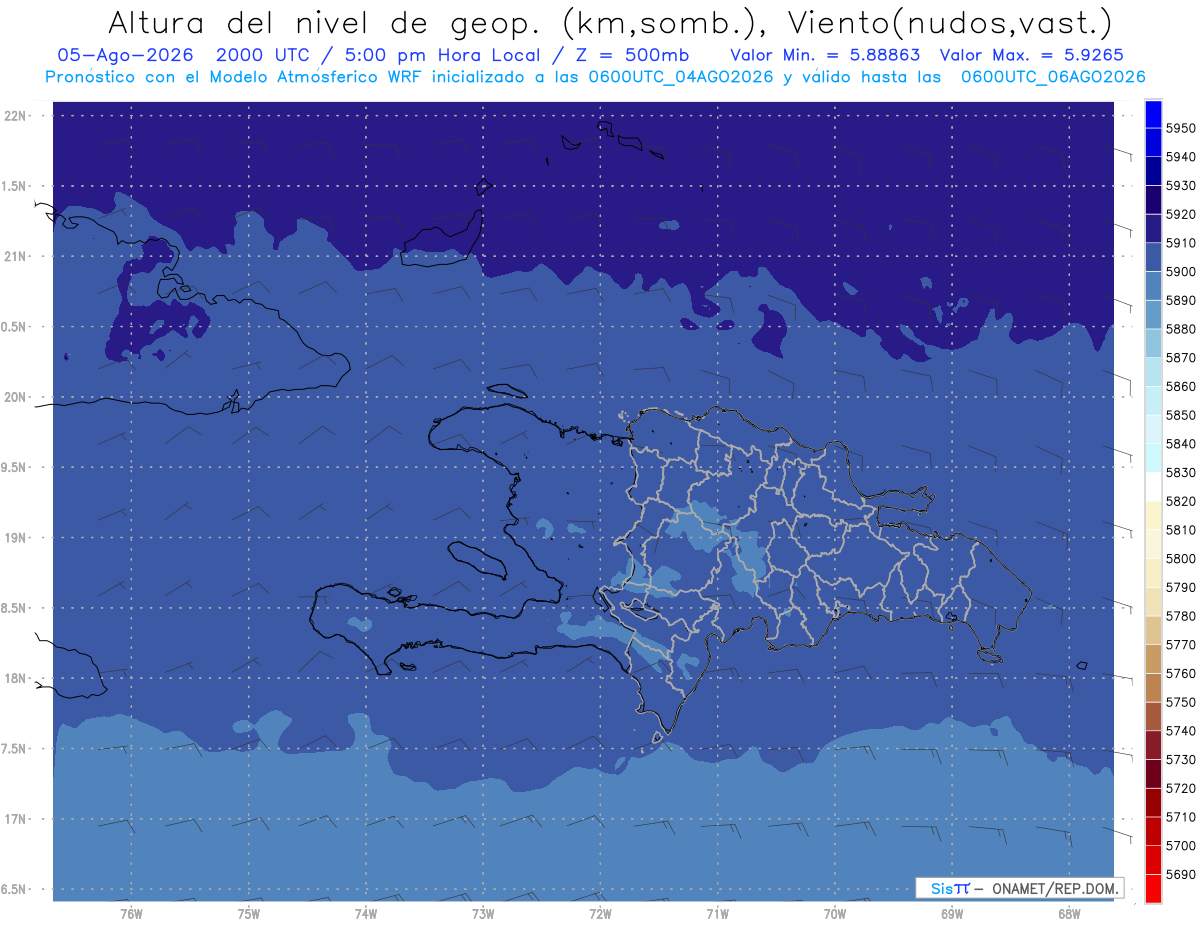Click the 18N latitude axis label
Screen dimensions: 1200x927
17,678
